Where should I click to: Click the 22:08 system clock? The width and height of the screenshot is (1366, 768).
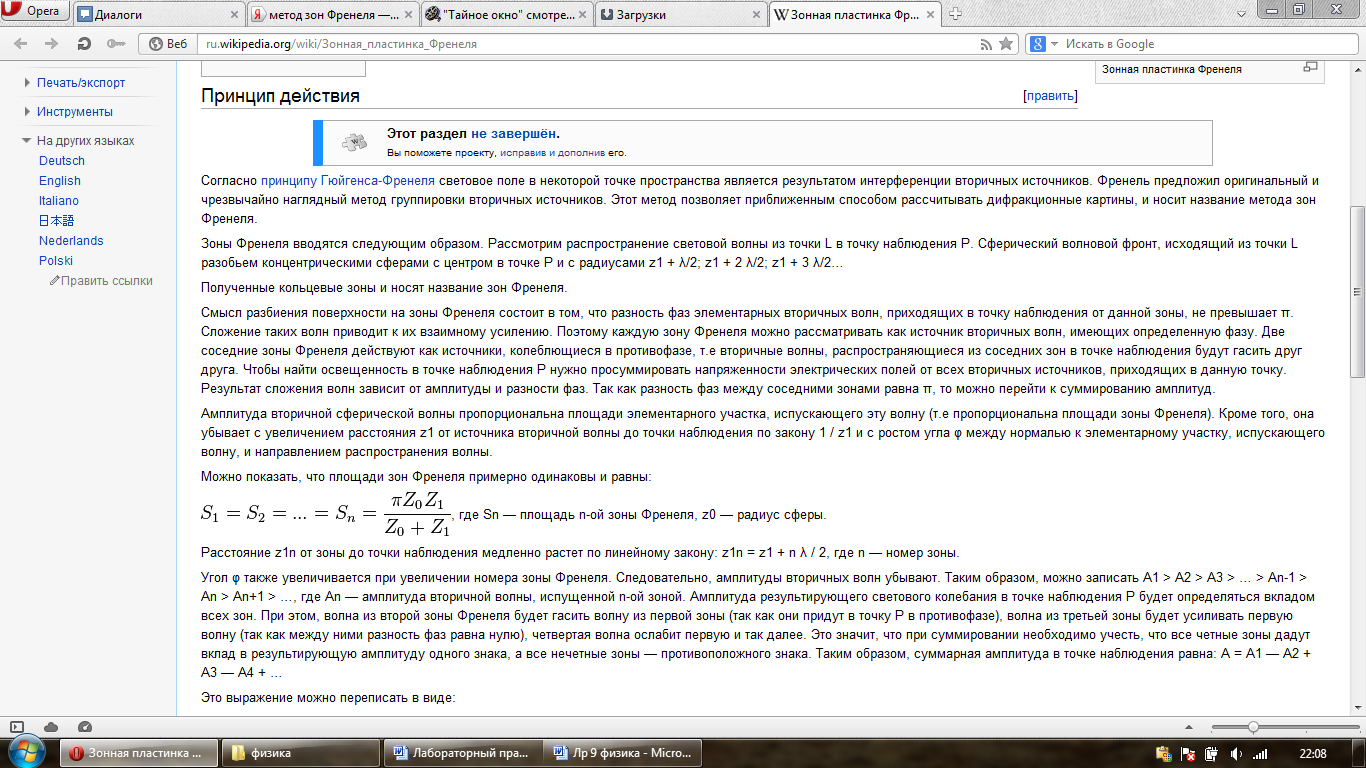(1313, 753)
